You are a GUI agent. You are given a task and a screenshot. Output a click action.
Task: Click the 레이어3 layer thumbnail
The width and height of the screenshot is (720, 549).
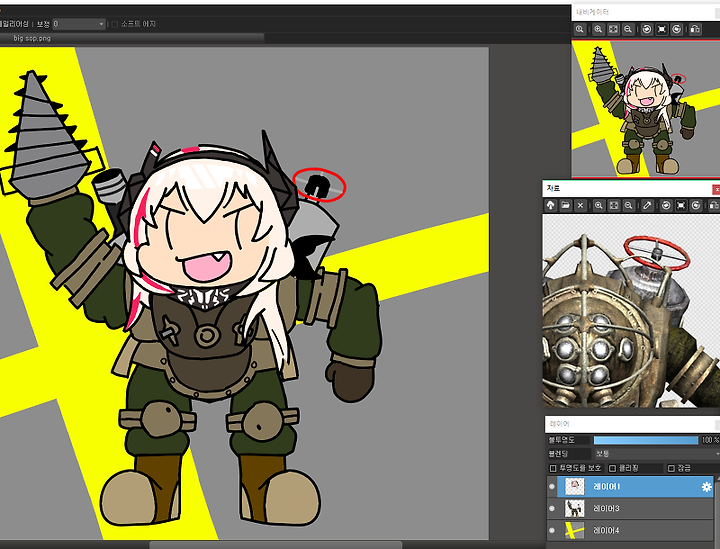pos(574,508)
